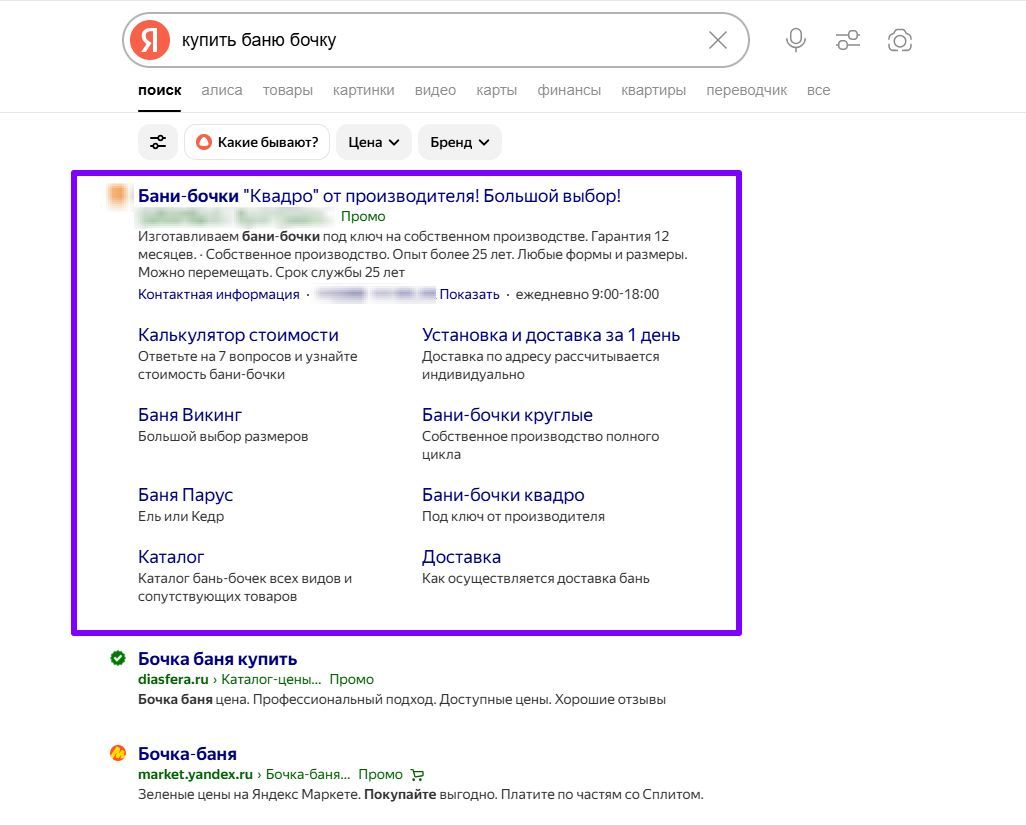
Task: Click the Yandex logo icon
Action: coord(149,40)
